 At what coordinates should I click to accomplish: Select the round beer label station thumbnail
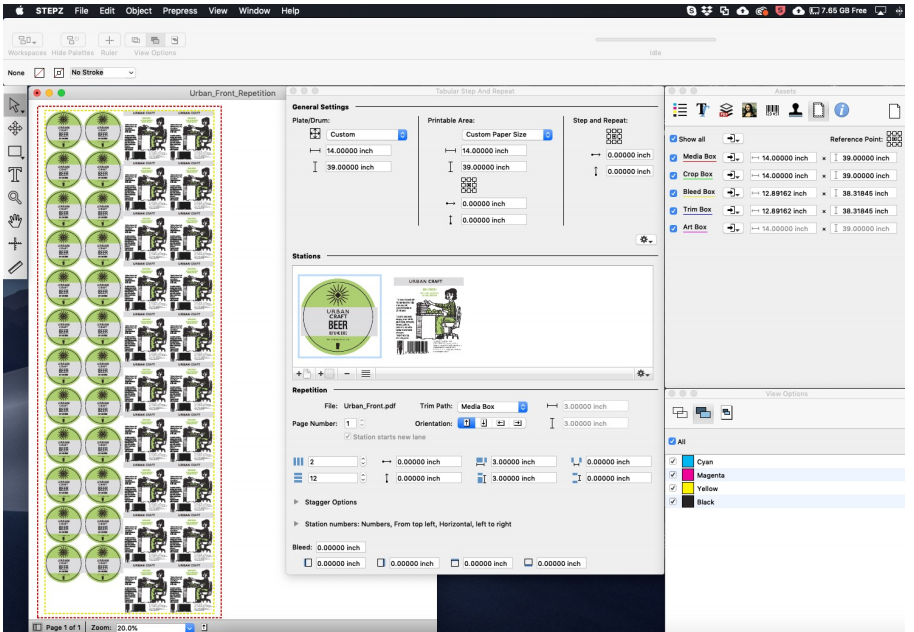tap(340, 316)
